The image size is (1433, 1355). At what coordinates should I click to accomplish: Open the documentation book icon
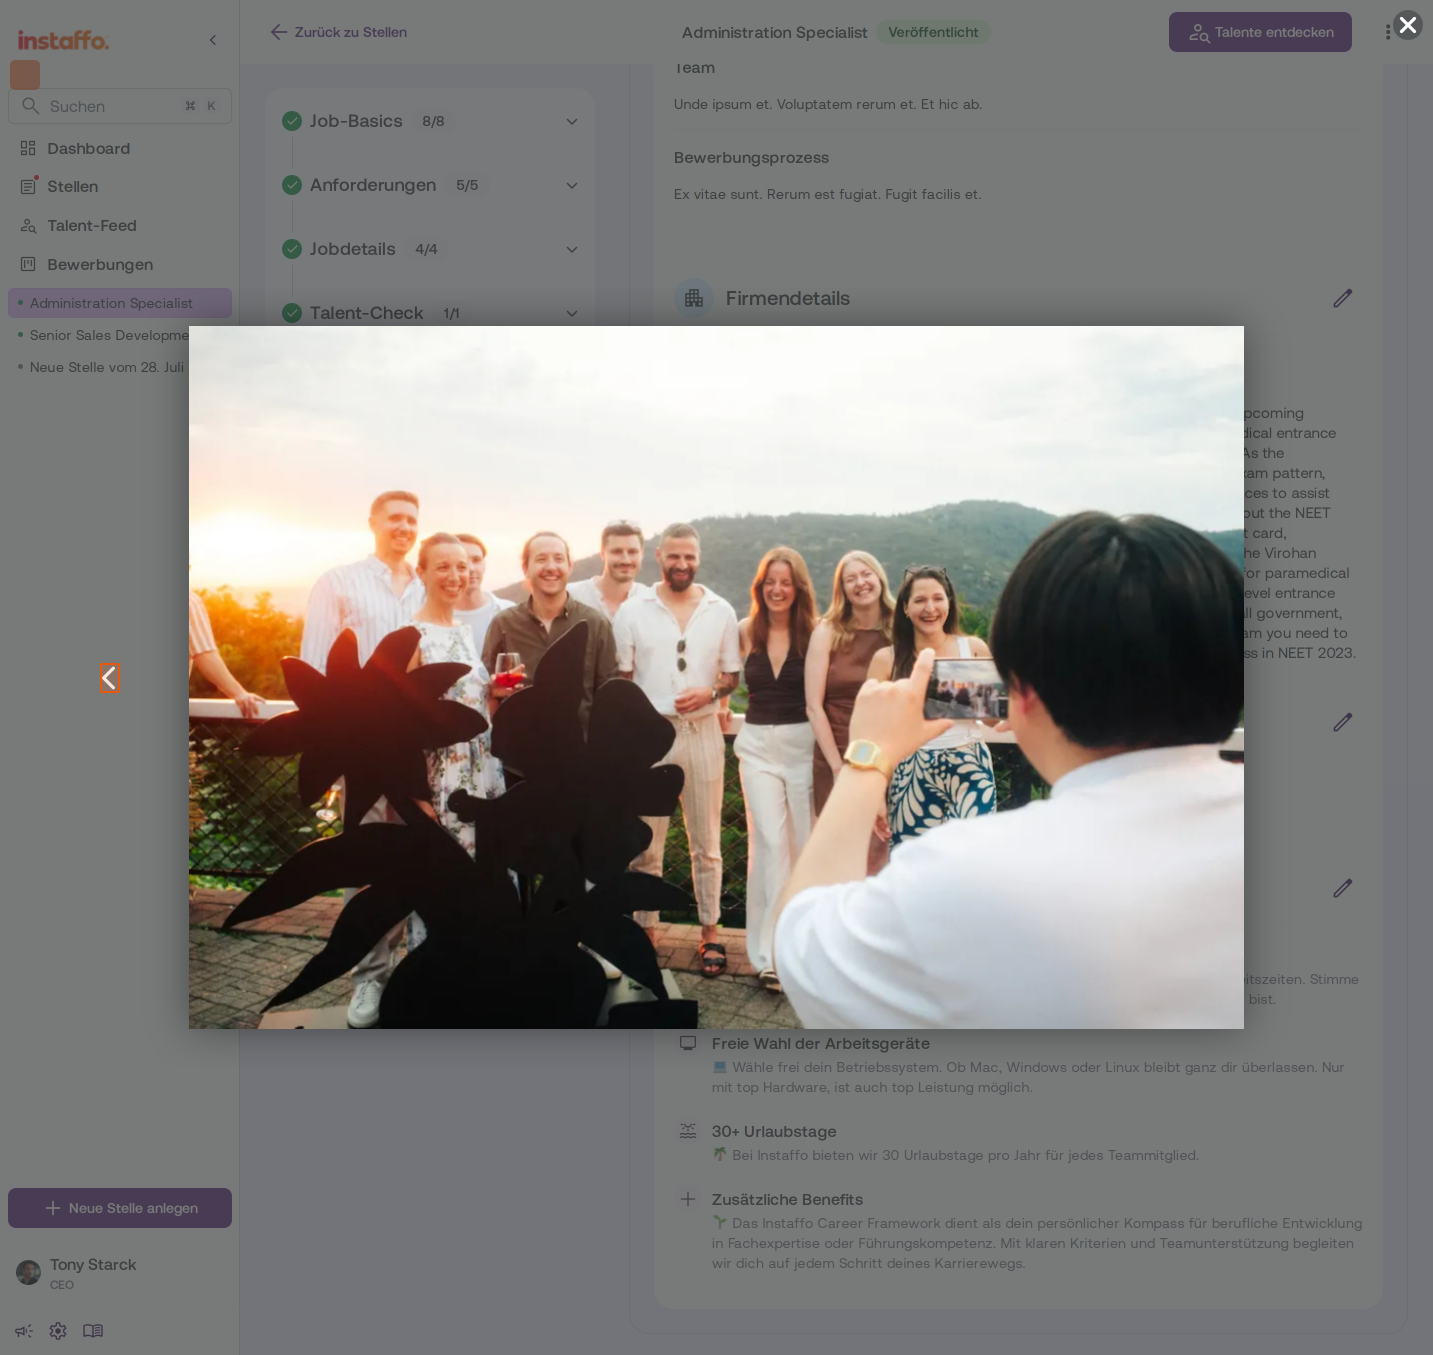point(93,1331)
